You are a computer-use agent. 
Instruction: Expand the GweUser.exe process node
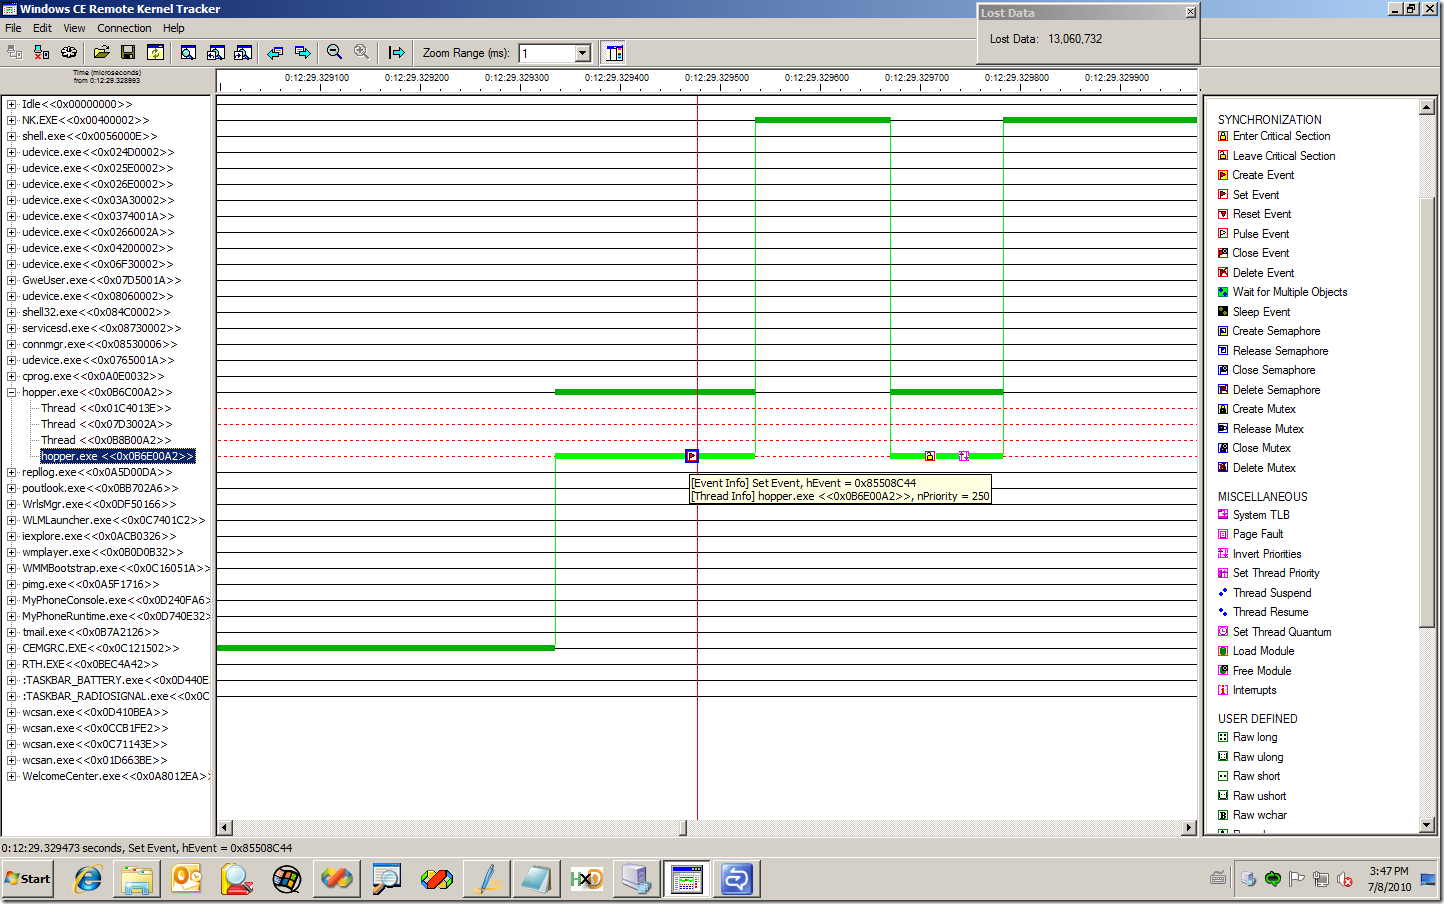pos(11,280)
